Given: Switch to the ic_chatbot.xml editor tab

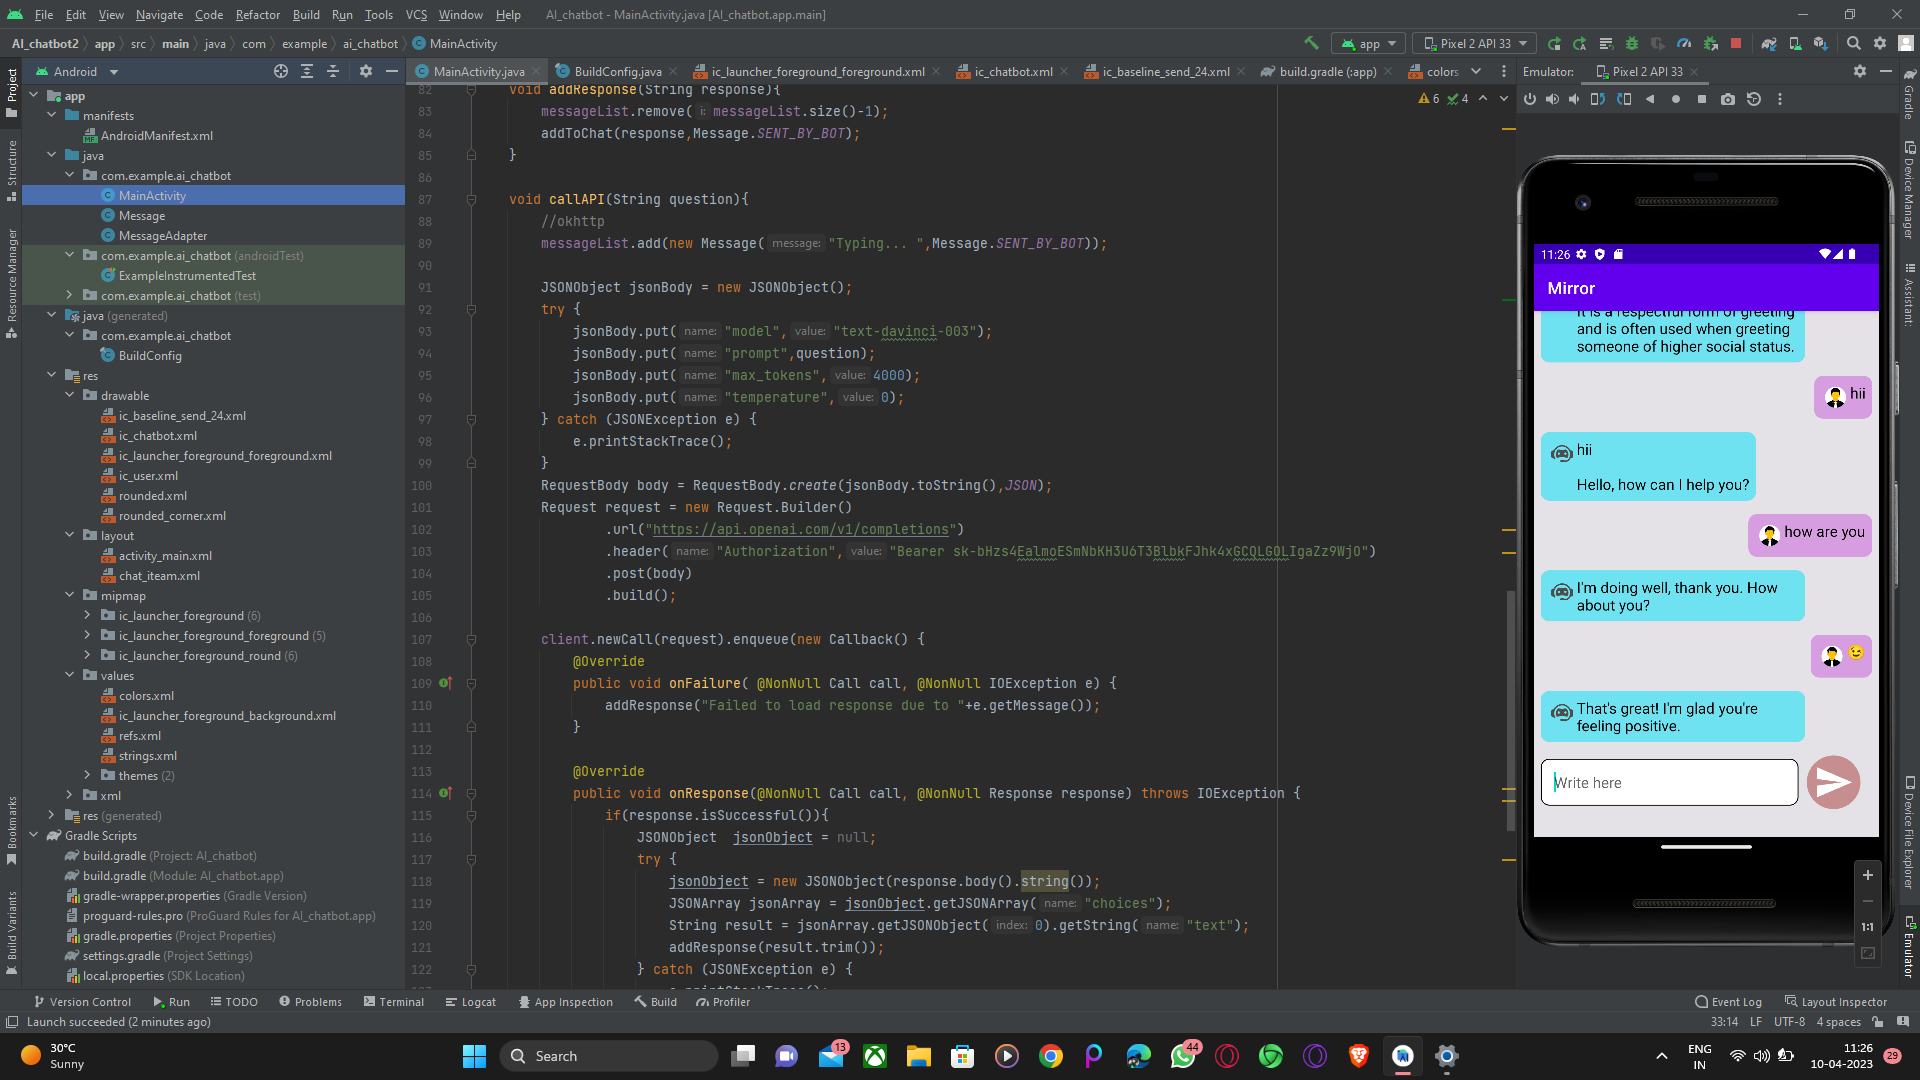Looking at the screenshot, I should pos(1012,71).
